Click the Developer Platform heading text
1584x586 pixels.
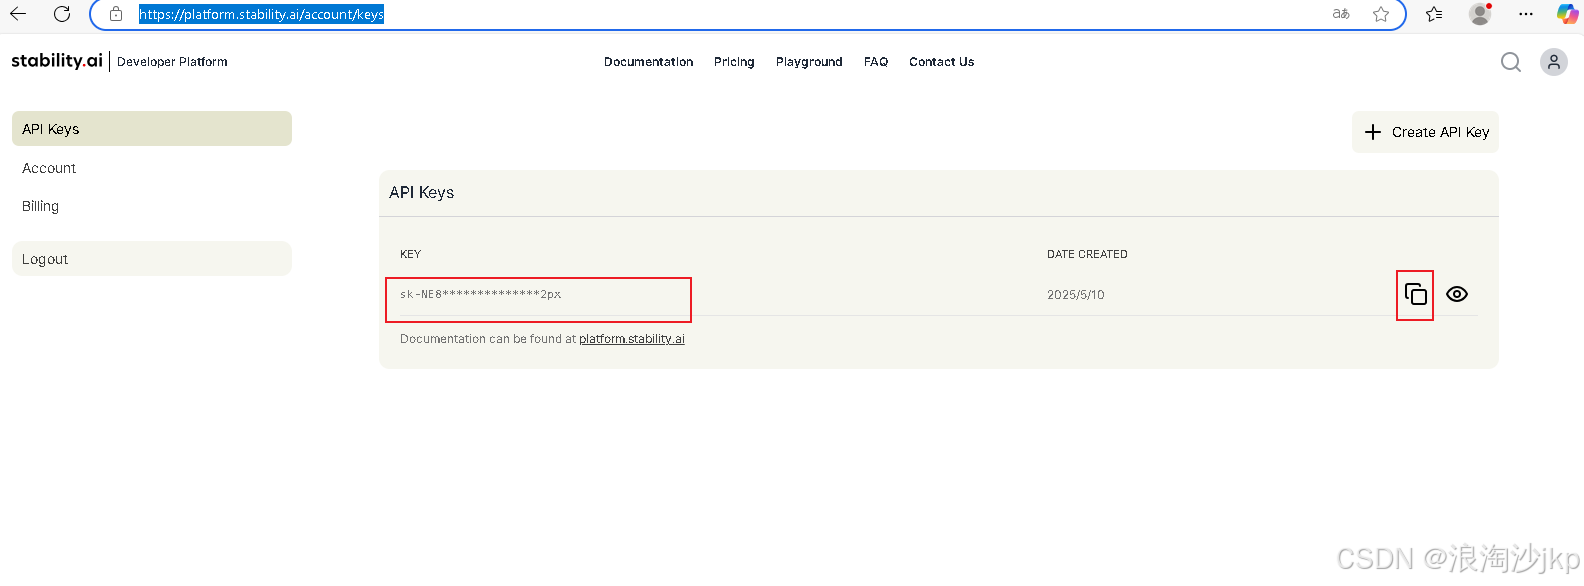click(x=172, y=62)
